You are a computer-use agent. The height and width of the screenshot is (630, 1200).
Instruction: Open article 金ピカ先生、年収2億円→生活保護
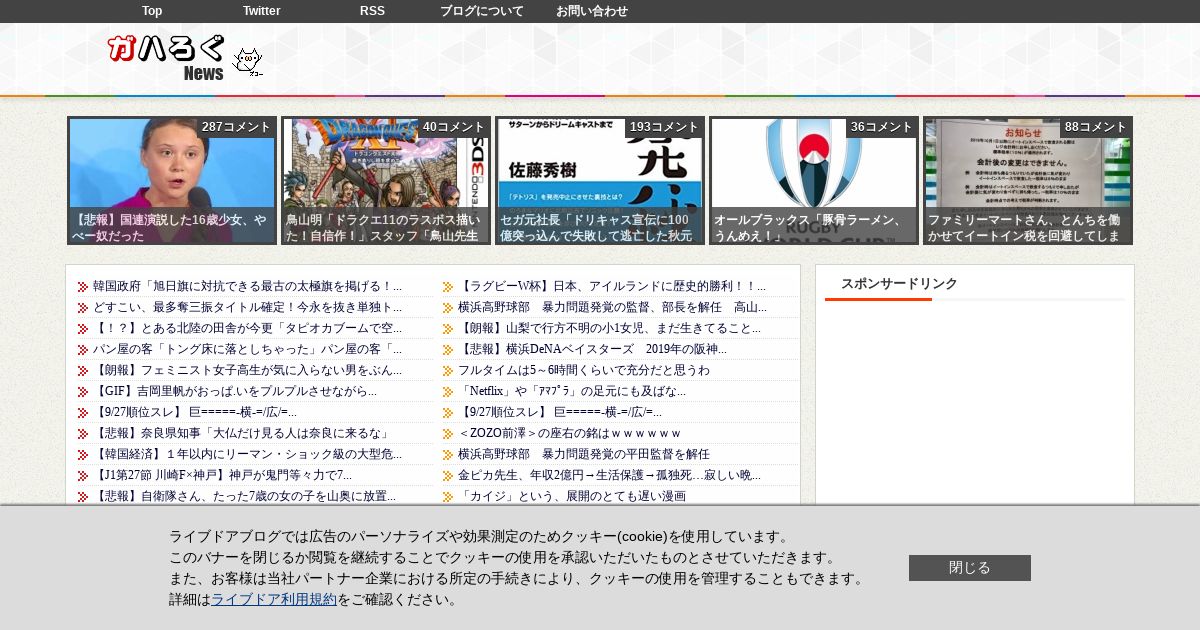coord(609,475)
